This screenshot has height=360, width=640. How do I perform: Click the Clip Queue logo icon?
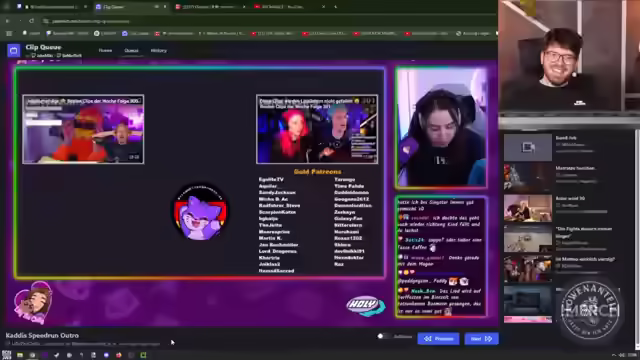[13, 50]
